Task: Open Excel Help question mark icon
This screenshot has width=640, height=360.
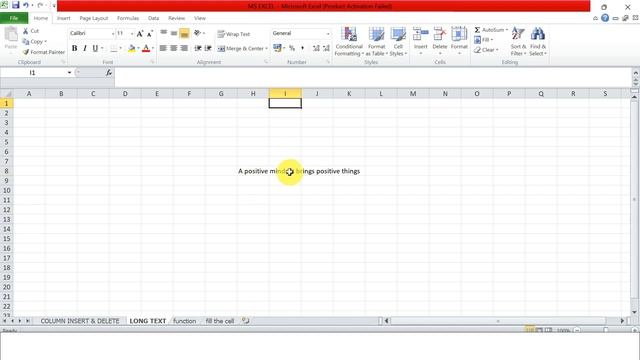Action: pos(605,18)
